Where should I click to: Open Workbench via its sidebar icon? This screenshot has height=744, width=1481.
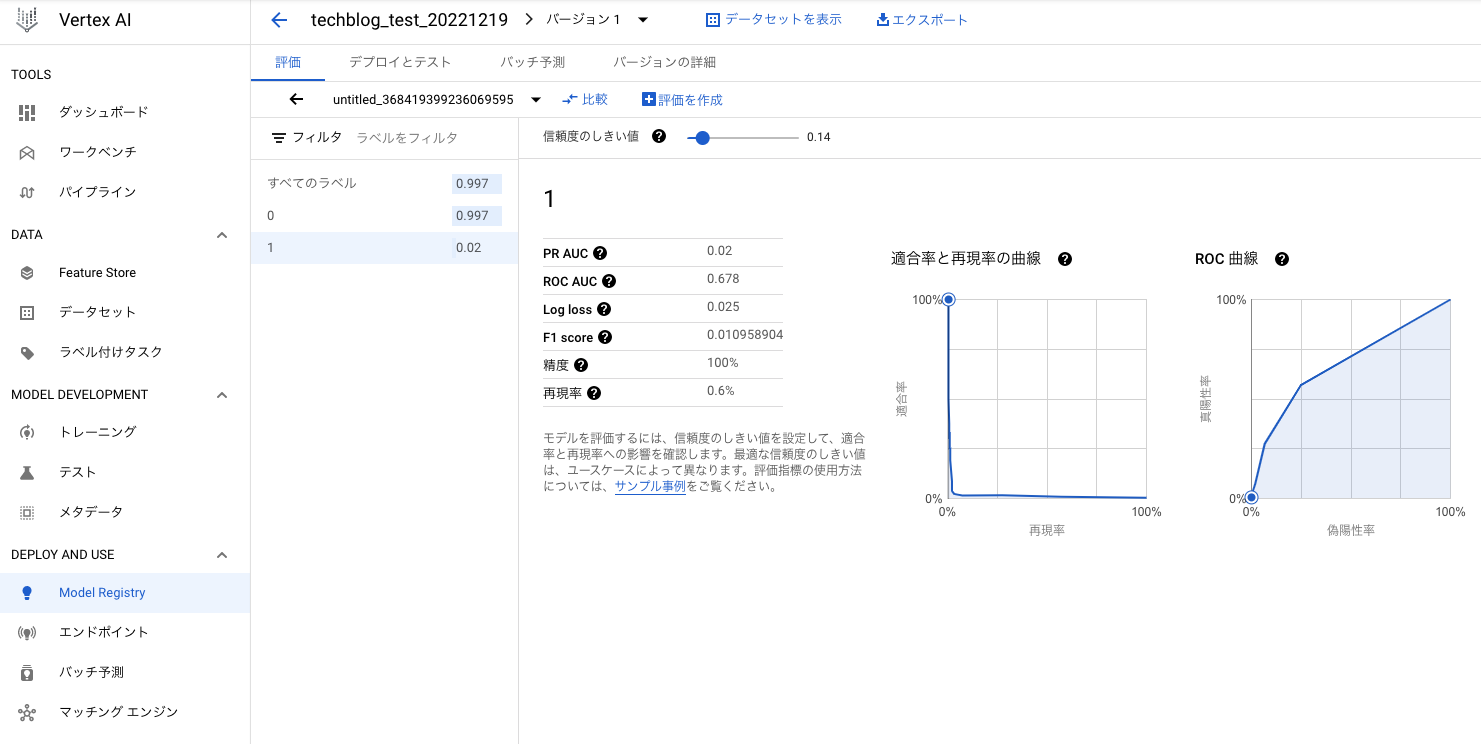(x=27, y=152)
